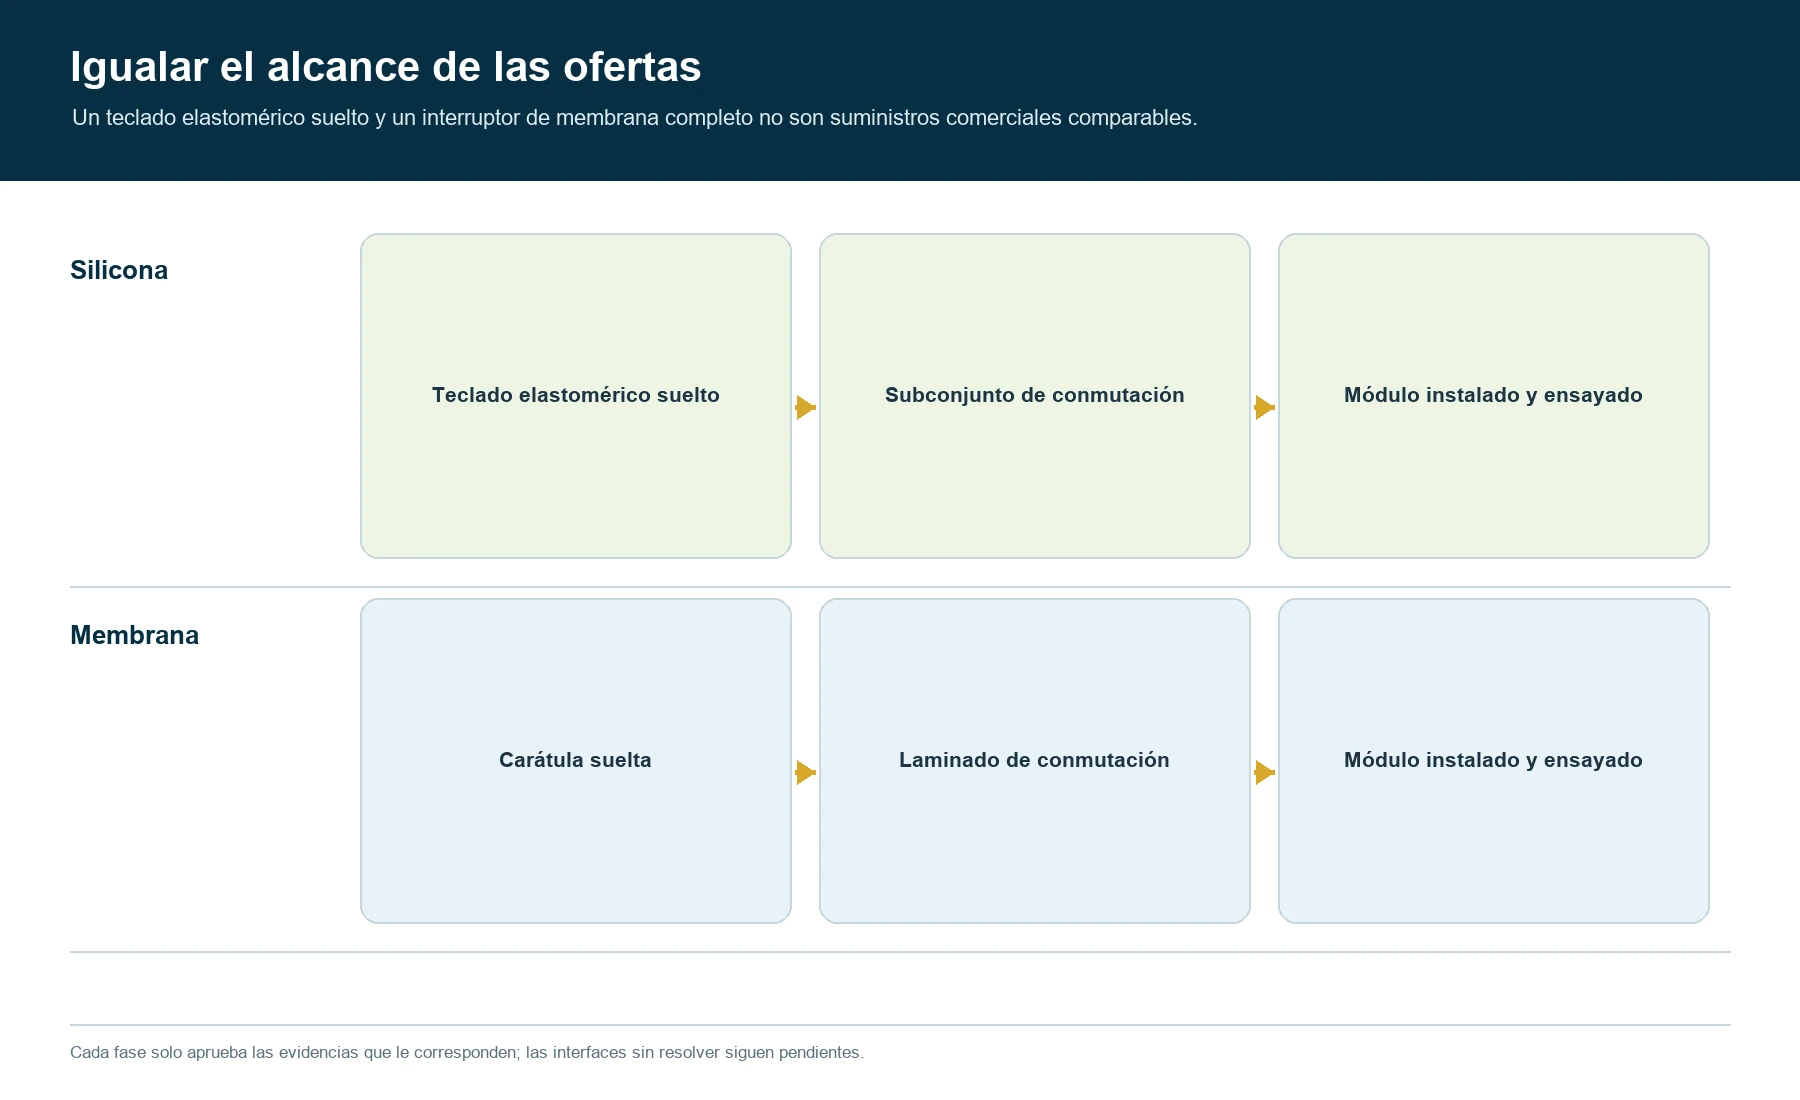The height and width of the screenshot is (1100, 1800).
Task: Select the 'Subconjunto de conmutación' card
Action: click(x=1035, y=396)
